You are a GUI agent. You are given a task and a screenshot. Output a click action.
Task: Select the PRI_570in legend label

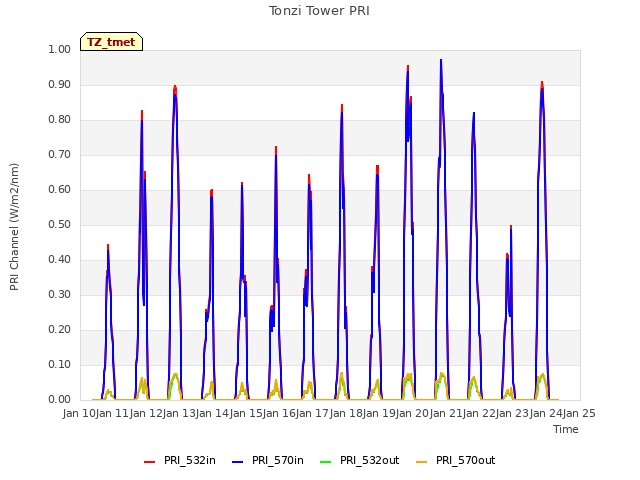278,460
